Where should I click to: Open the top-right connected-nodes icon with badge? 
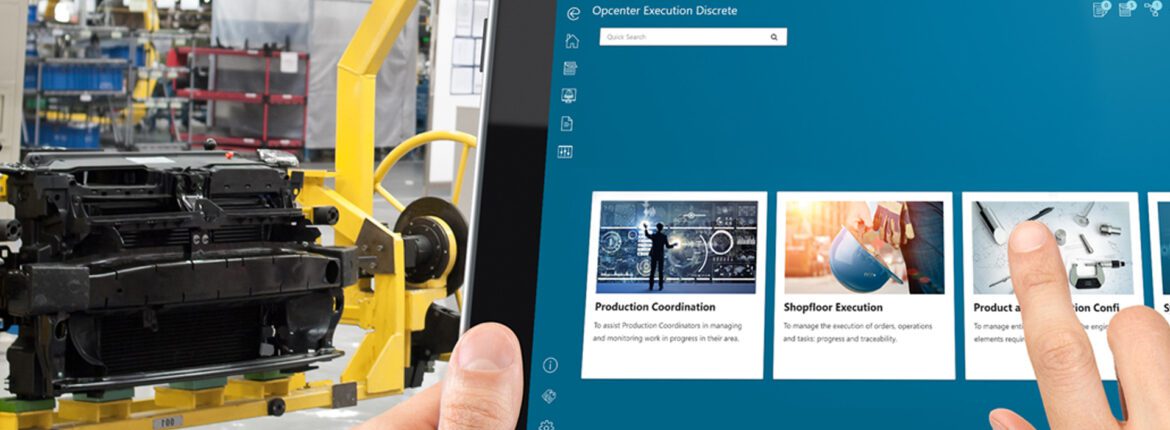[x=1153, y=8]
